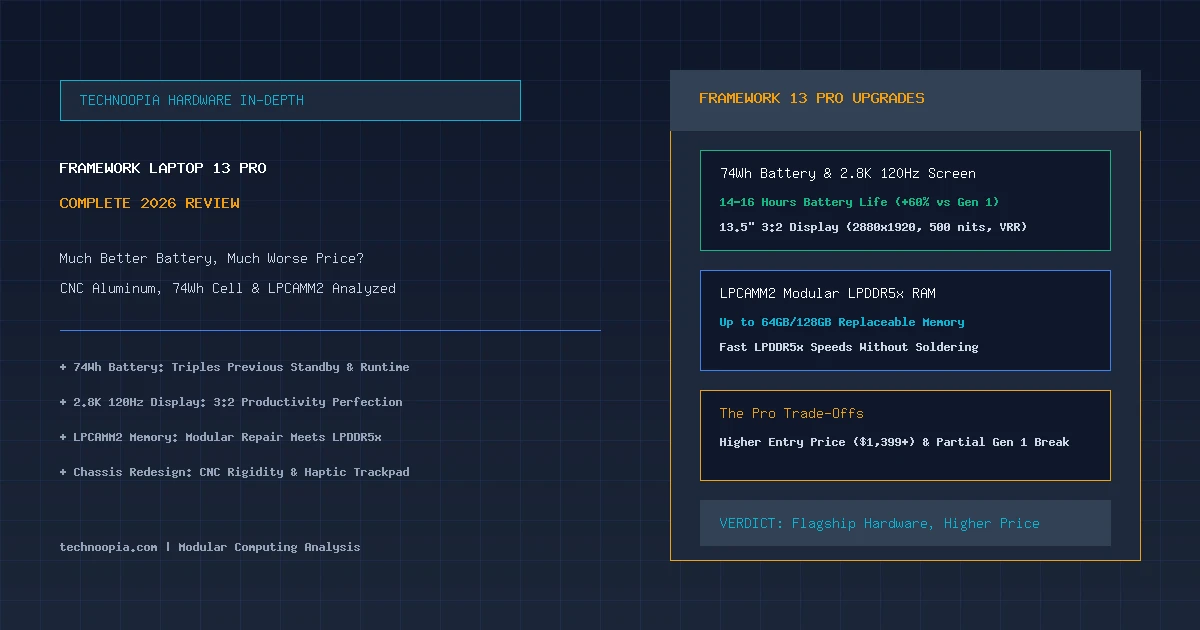The image size is (1200, 630).
Task: Click '14-16 Hours Battery Life (+60% vs Gen 1)'
Action: (859, 202)
